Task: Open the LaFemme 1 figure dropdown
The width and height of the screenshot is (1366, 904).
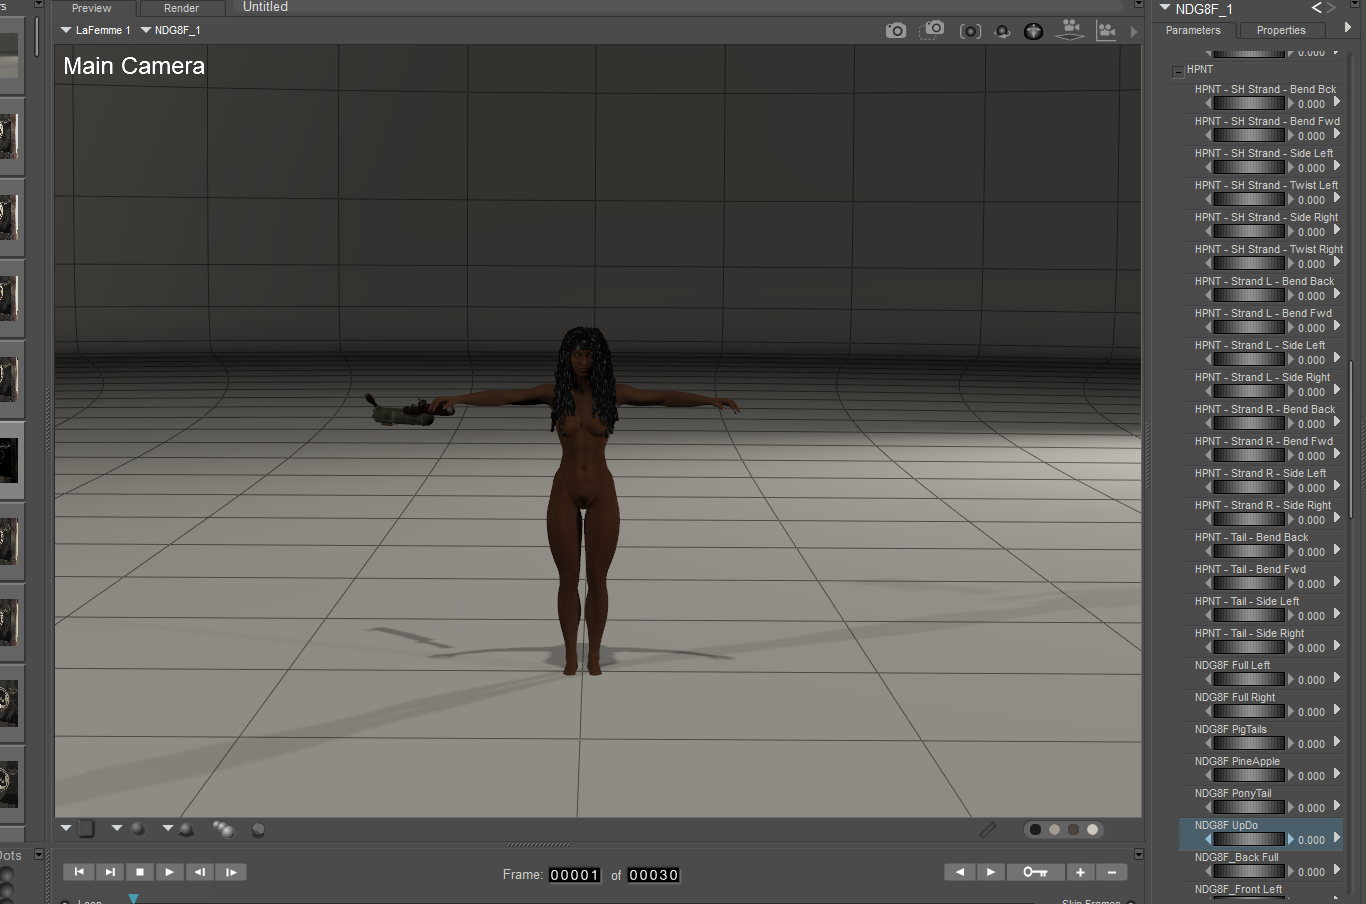Action: pos(95,30)
